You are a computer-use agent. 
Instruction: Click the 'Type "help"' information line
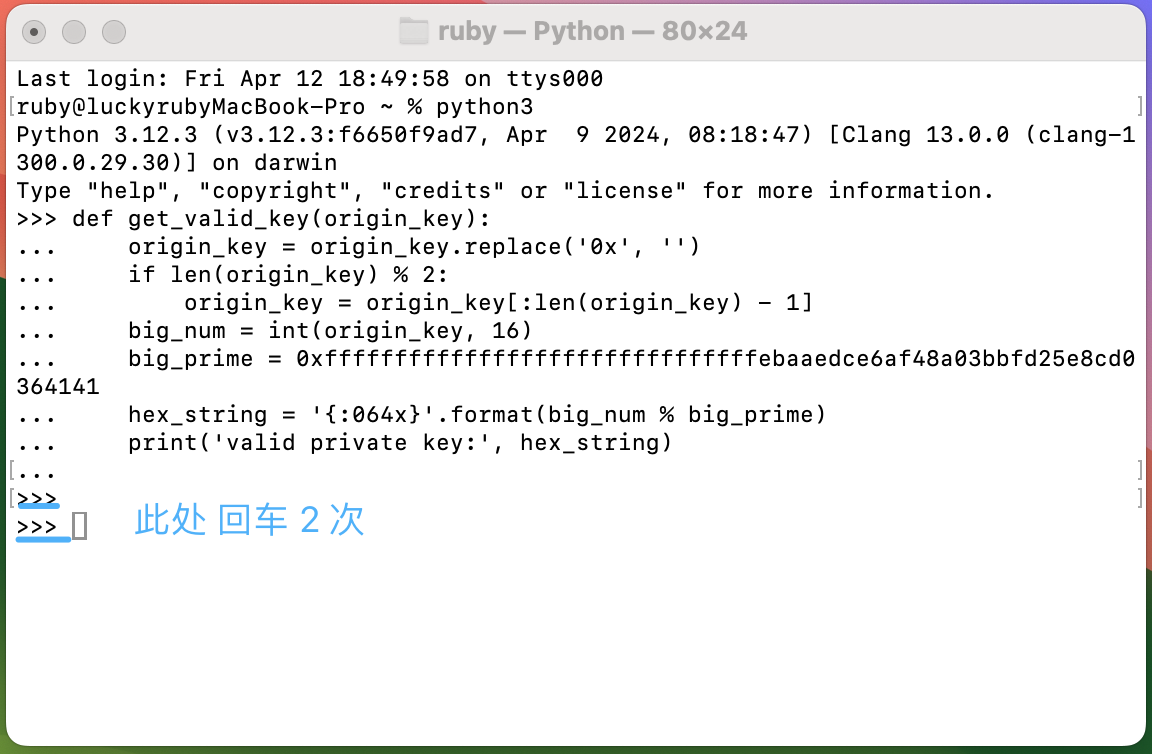point(505,190)
